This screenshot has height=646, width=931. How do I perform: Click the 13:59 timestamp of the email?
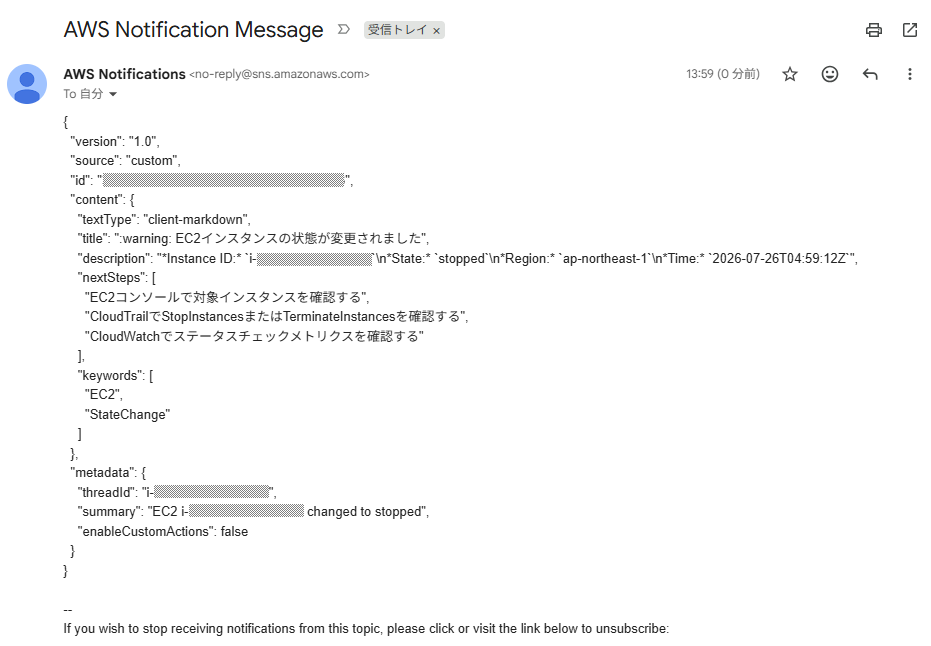(723, 74)
